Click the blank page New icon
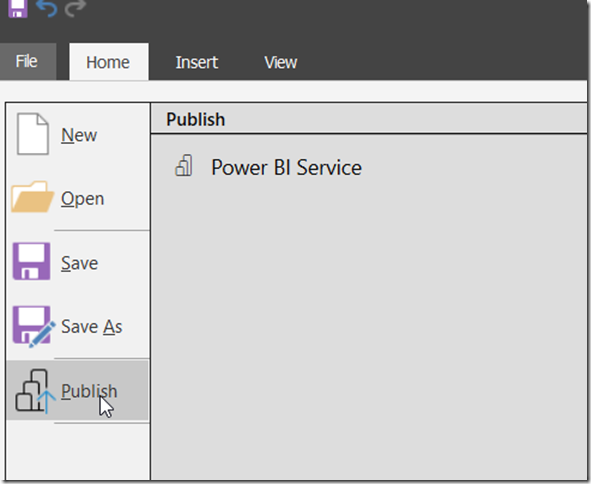Screen dimensions: 591x484 tap(33, 134)
